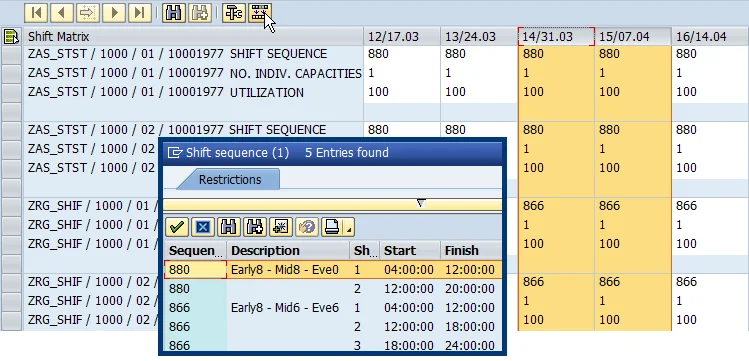The width and height of the screenshot is (749, 361).
Task: Select row button for ZAS_STST 02 SHIFT SEQUENCE
Action: pyautogui.click(x=11, y=130)
